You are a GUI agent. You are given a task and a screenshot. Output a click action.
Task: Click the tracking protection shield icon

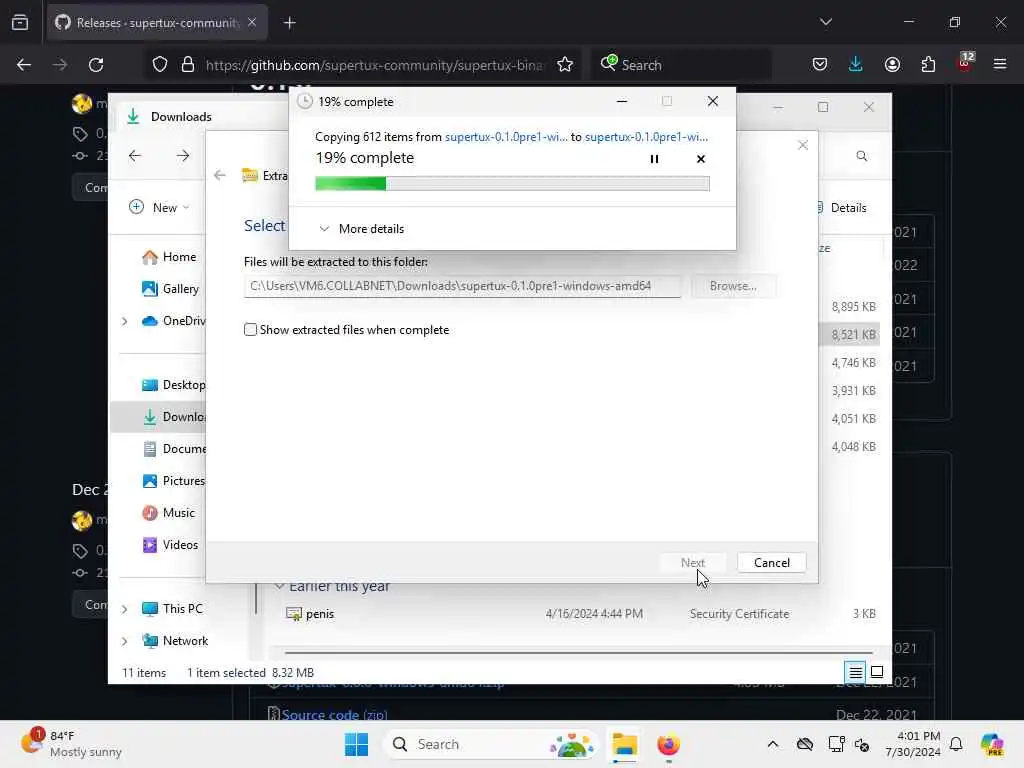[160, 65]
